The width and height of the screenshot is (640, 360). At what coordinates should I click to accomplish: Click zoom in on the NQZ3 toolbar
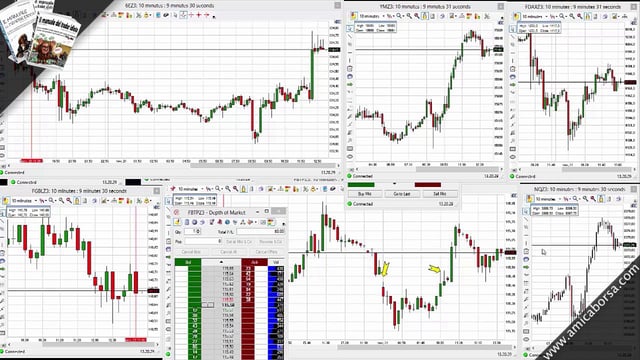tap(585, 199)
